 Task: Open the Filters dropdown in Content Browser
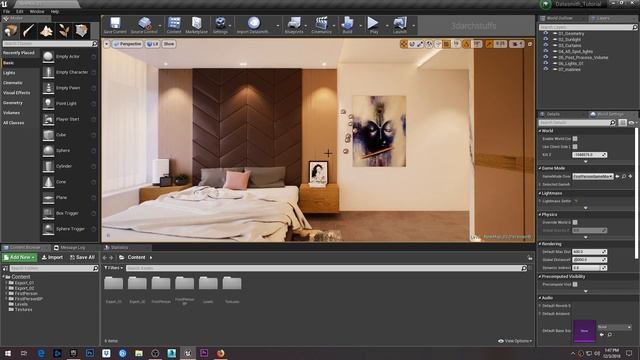coord(113,268)
